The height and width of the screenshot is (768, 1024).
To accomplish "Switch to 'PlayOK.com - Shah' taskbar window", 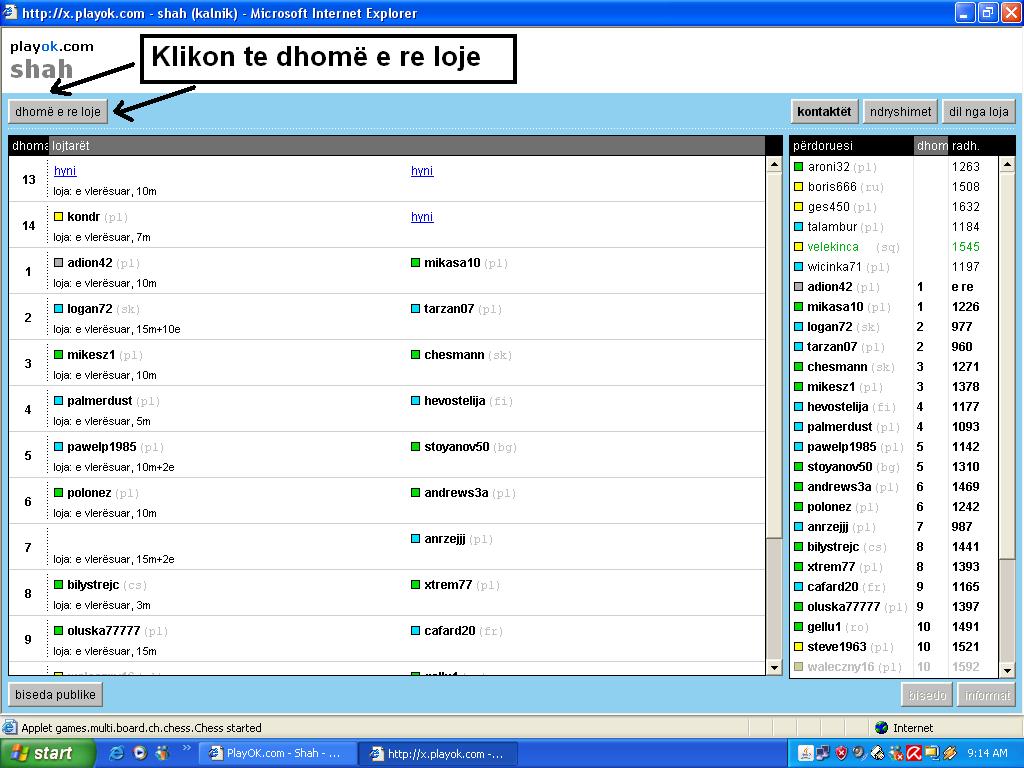I will (x=276, y=754).
